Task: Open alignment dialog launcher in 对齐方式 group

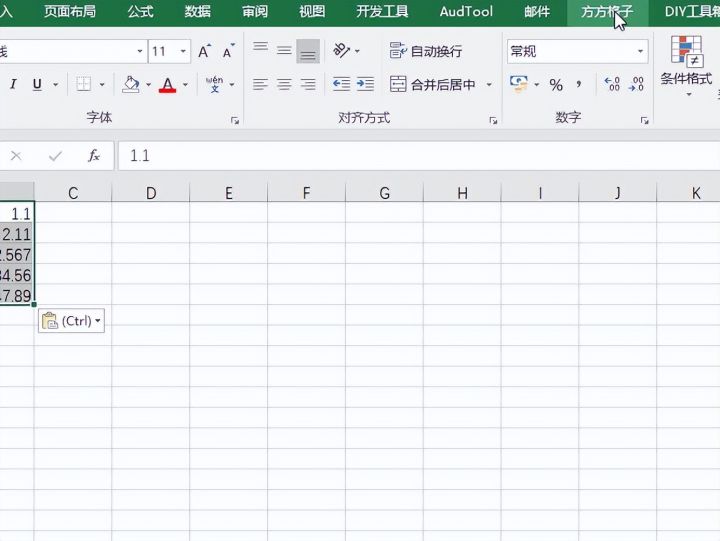Action: click(494, 121)
